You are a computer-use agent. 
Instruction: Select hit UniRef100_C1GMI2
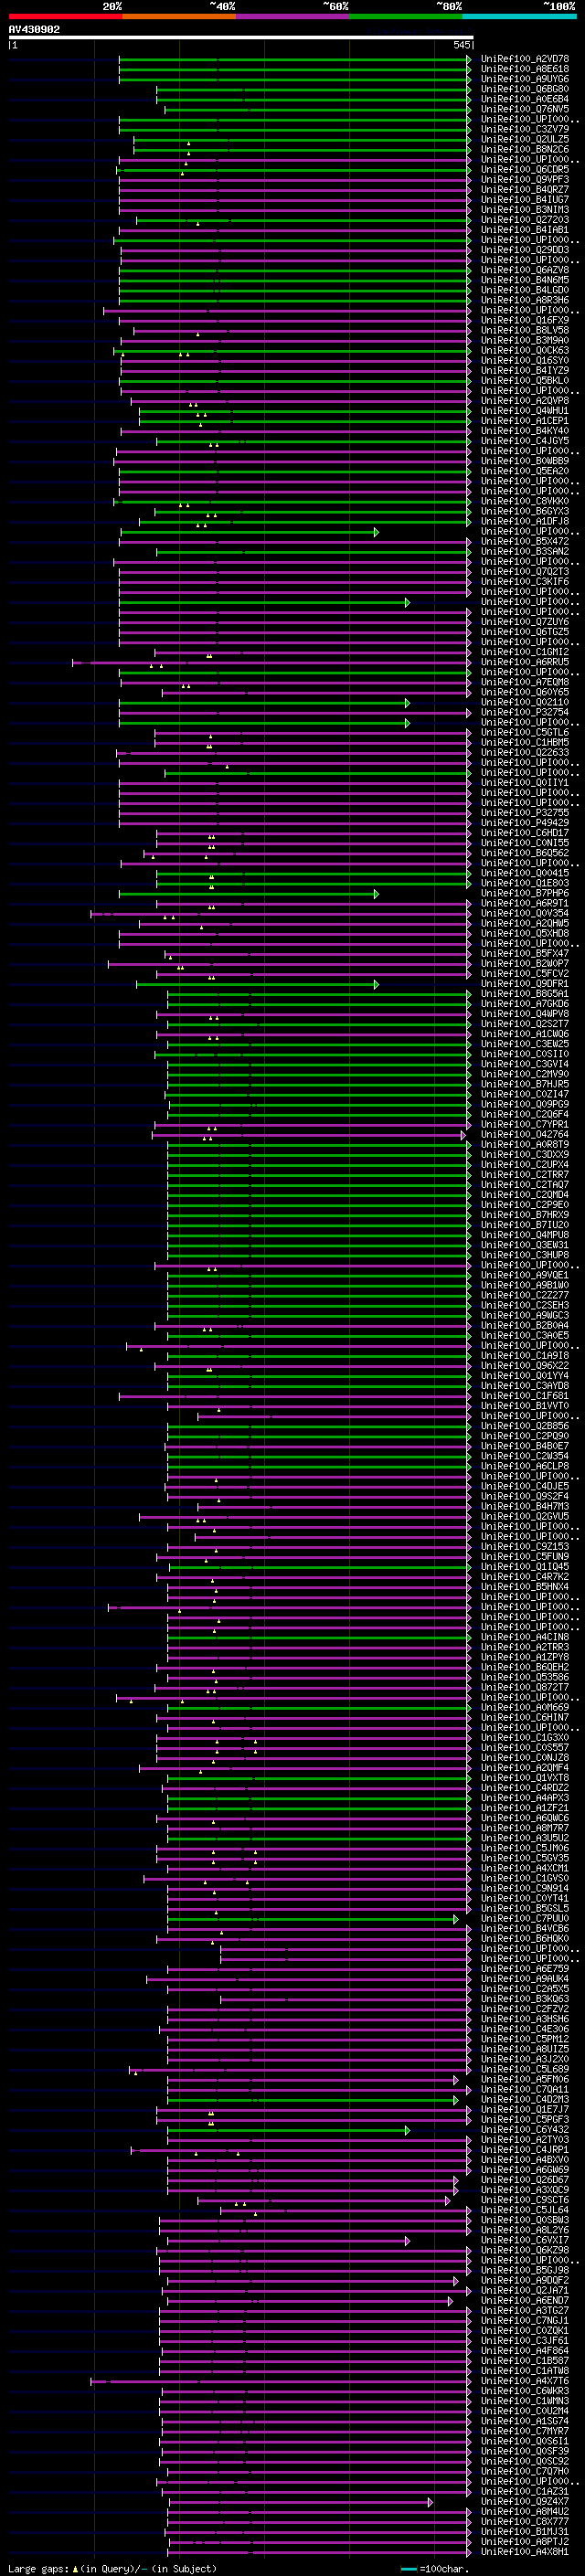point(525,652)
